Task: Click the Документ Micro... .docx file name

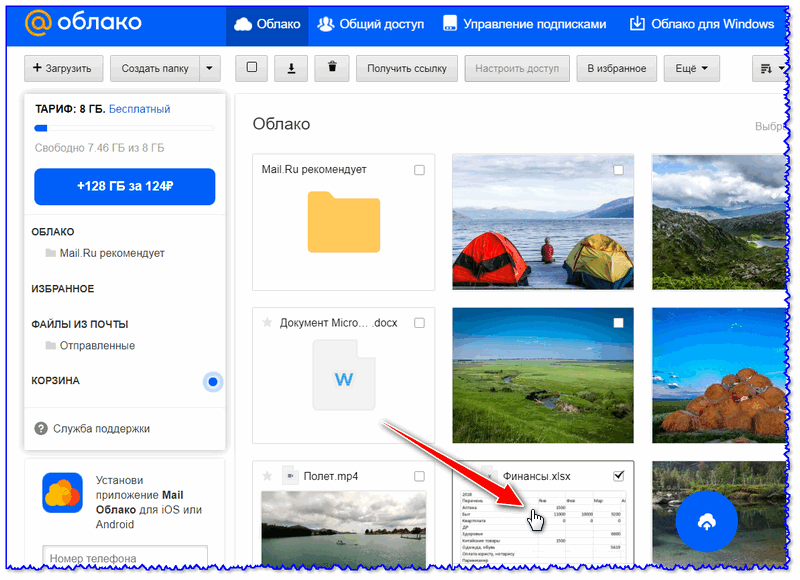Action: tap(338, 323)
